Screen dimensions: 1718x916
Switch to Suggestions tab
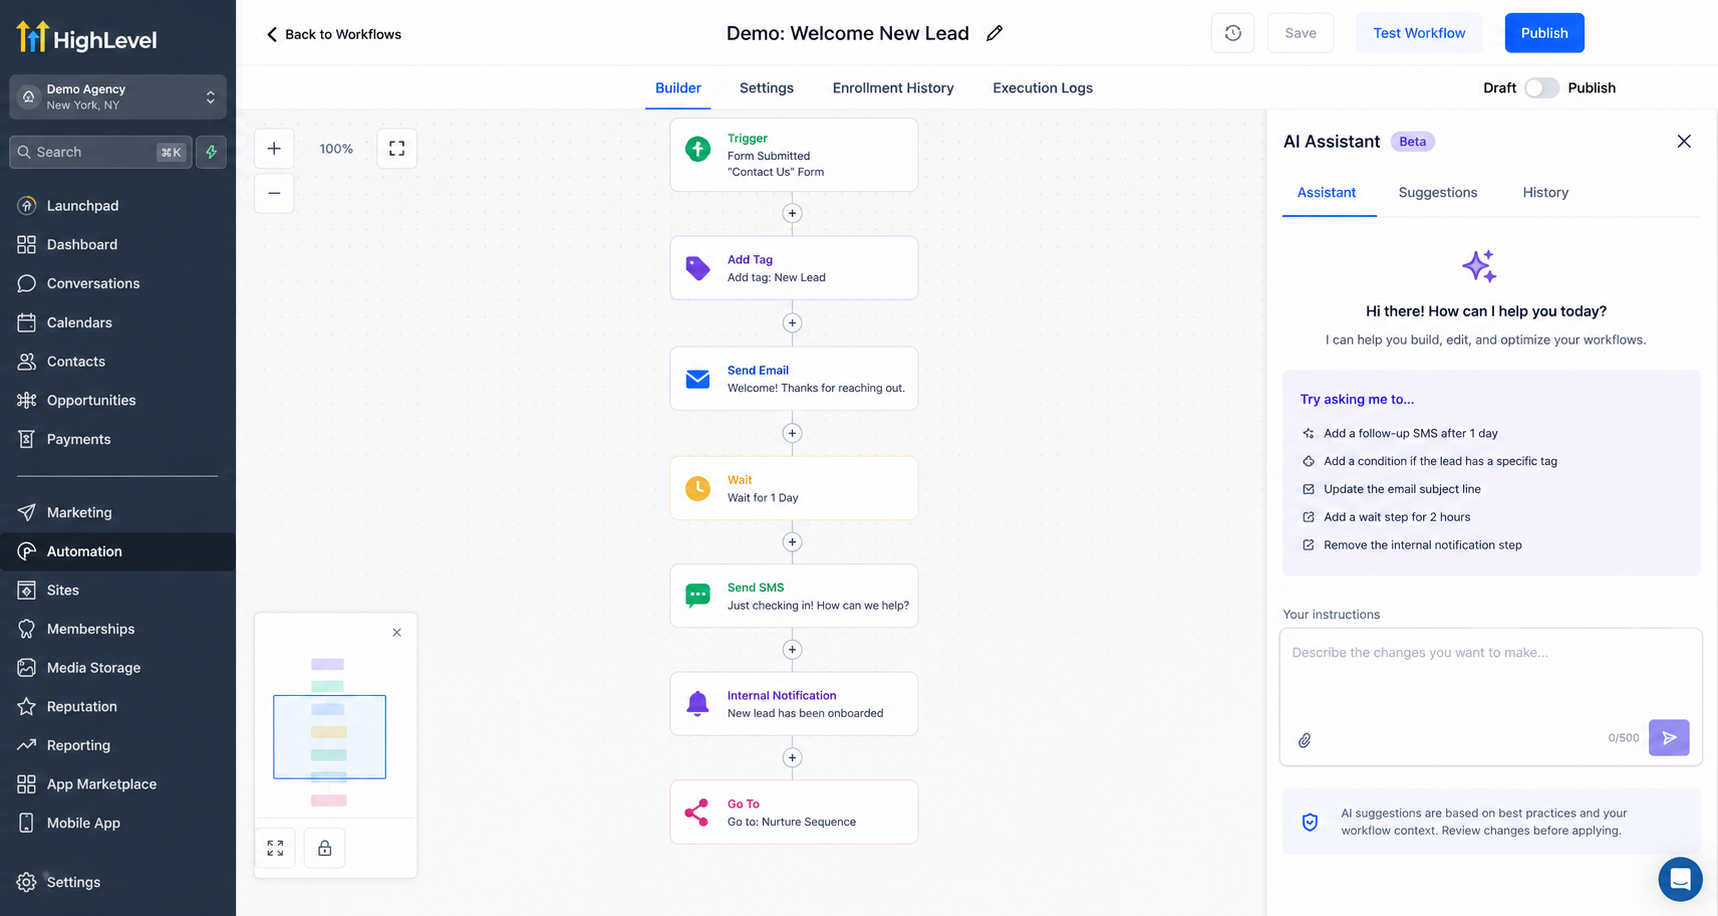tap(1437, 192)
